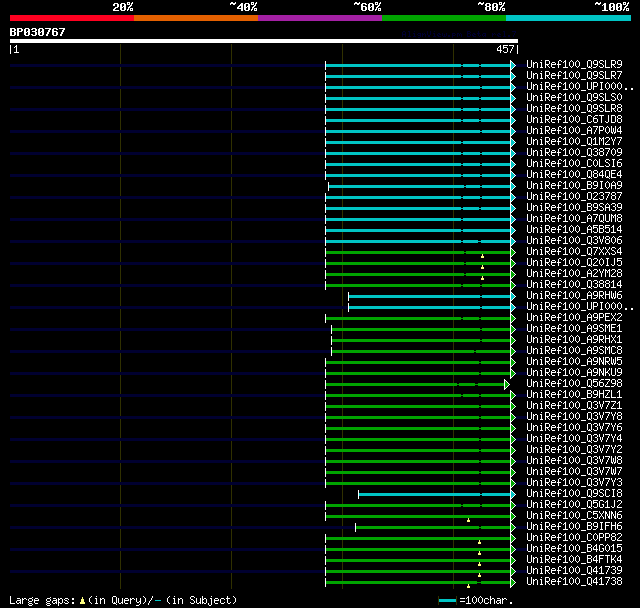This screenshot has height=608, width=640.
Task: Click the white query sequence bar
Action: (264, 41)
